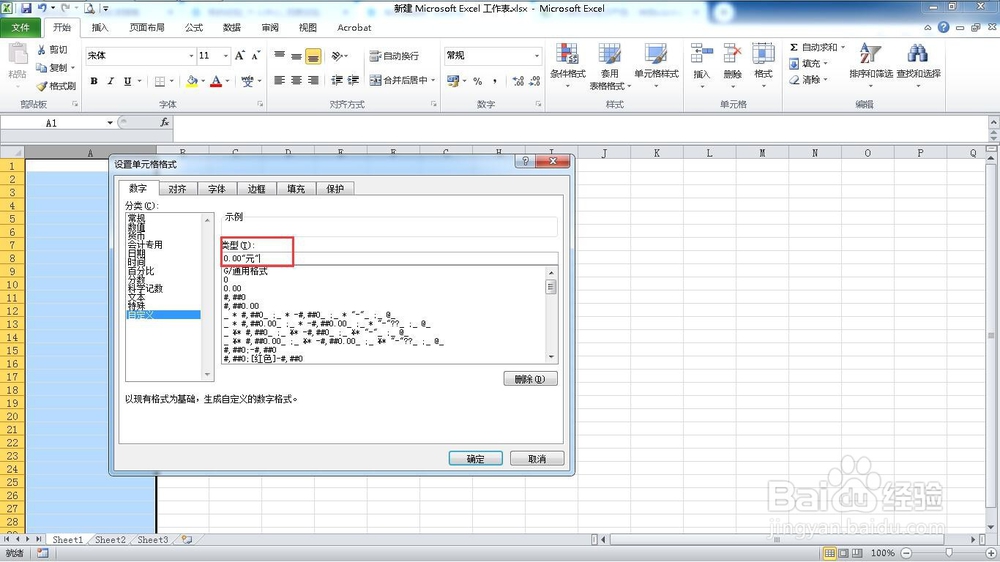This screenshot has height=562, width=1000.
Task: Click the cell borders icon
Action: point(160,81)
